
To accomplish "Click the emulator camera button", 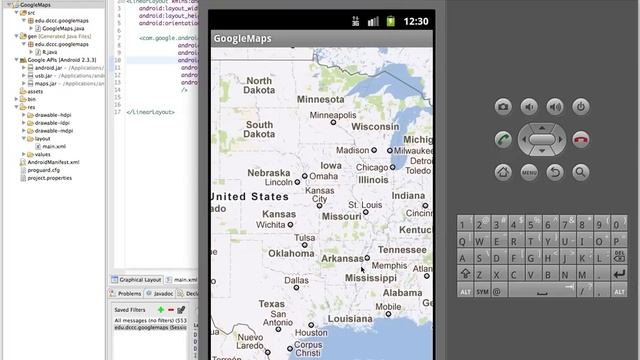I will [503, 107].
